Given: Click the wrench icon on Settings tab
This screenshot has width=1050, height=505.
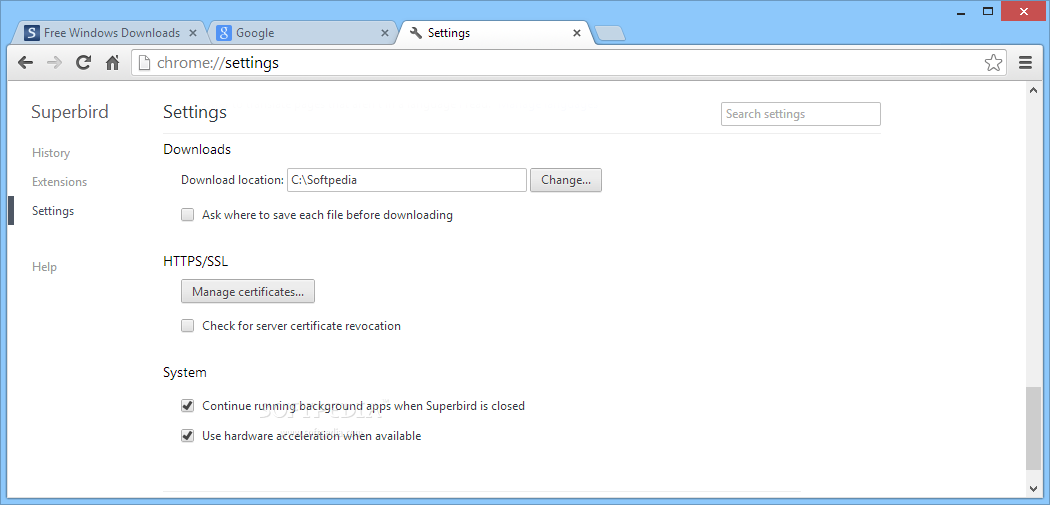Looking at the screenshot, I should point(416,33).
